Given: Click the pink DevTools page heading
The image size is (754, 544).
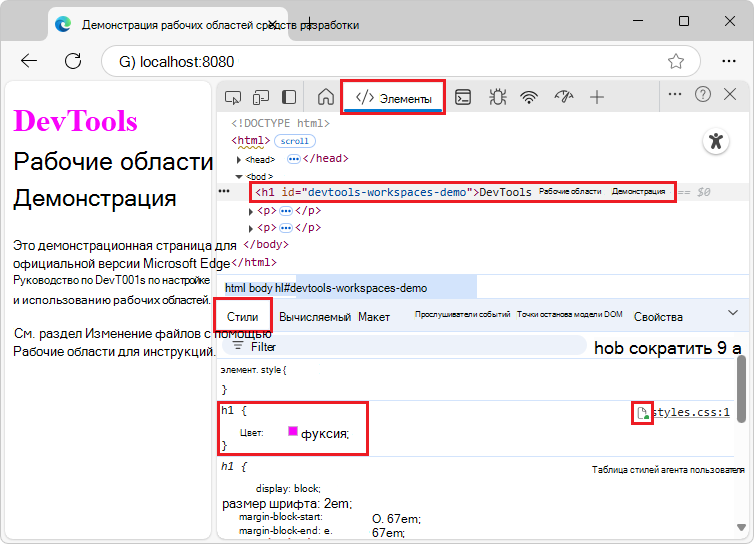Looking at the screenshot, I should tap(75, 121).
